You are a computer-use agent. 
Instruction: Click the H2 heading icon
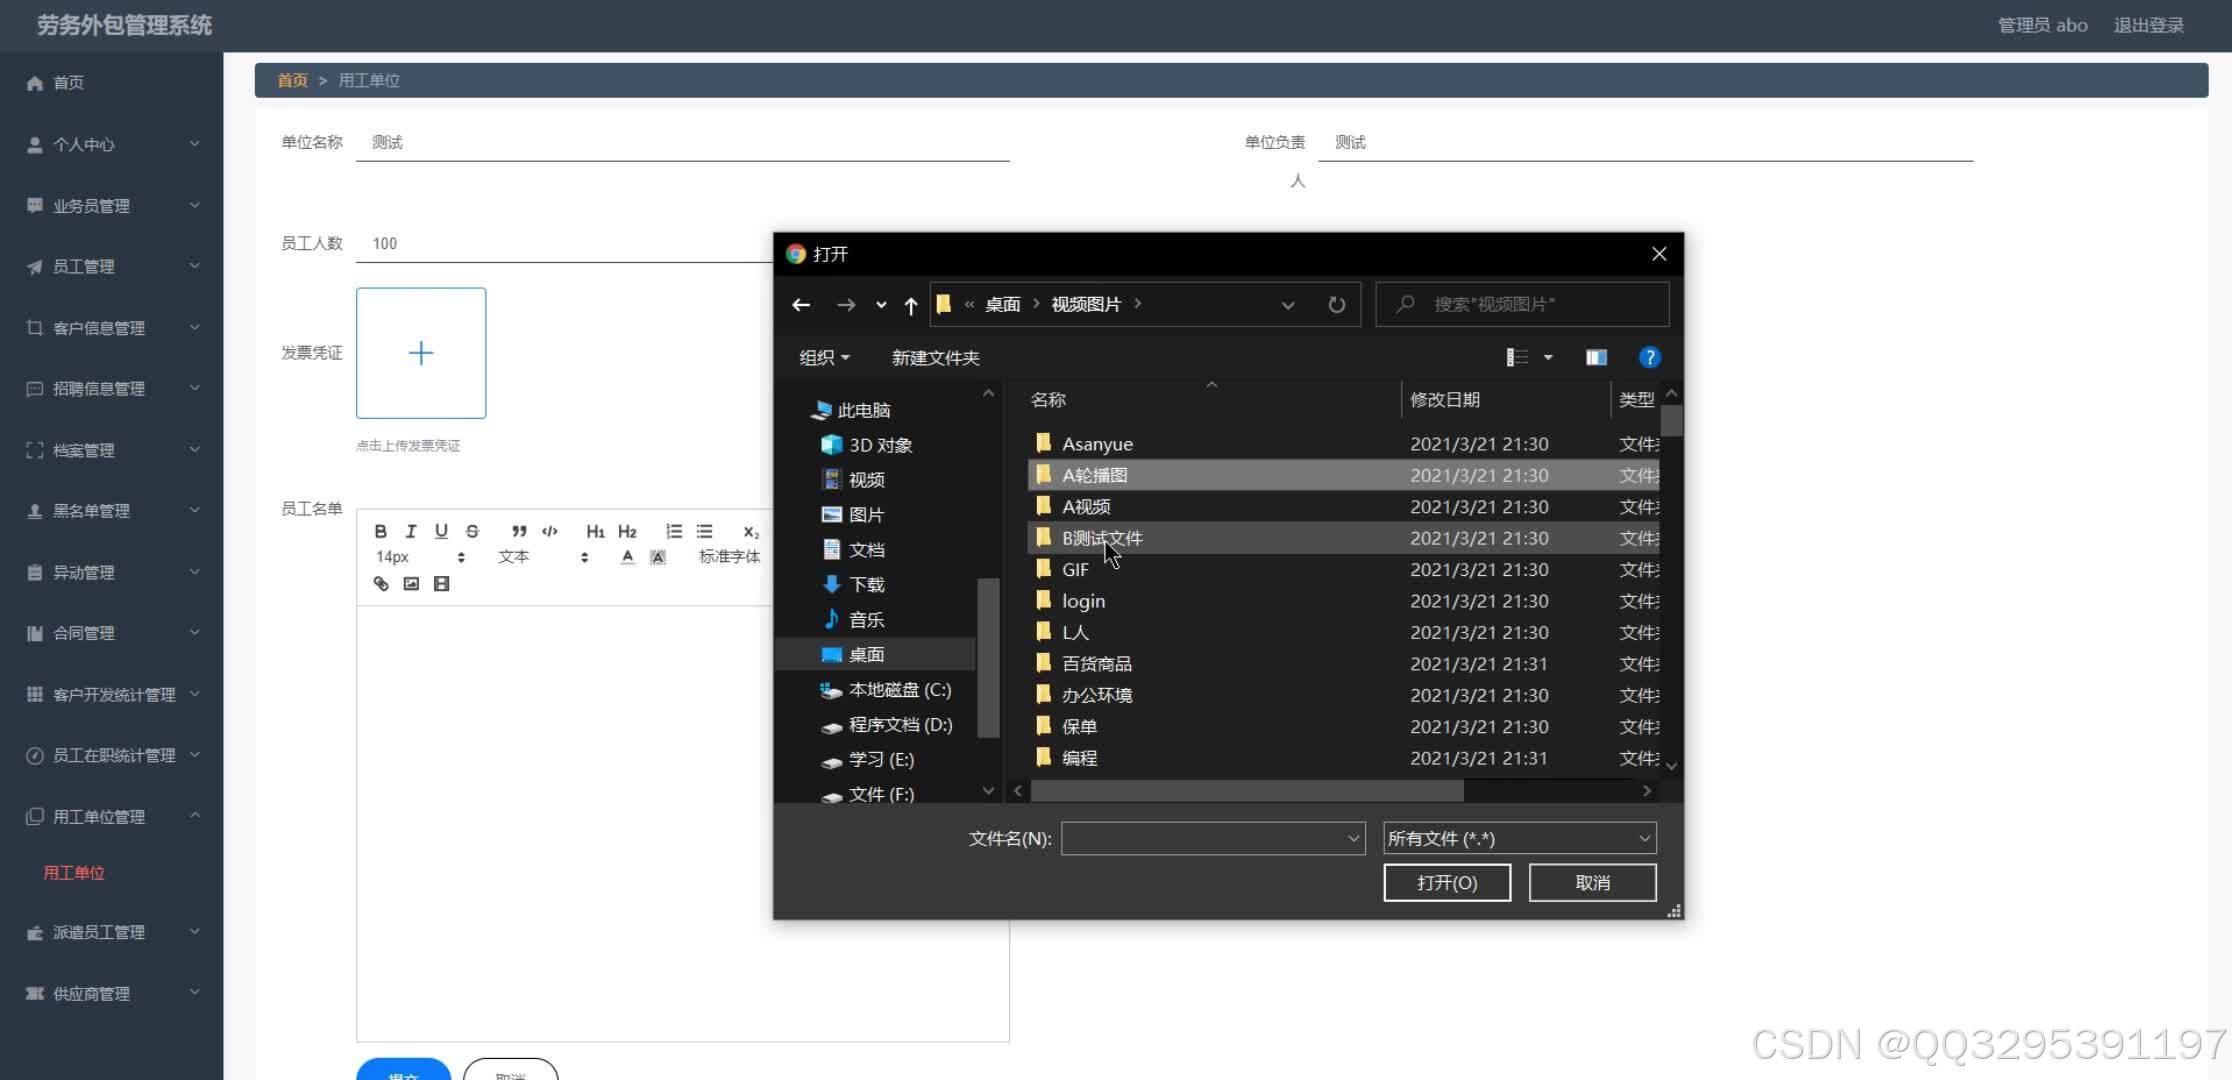pyautogui.click(x=626, y=531)
